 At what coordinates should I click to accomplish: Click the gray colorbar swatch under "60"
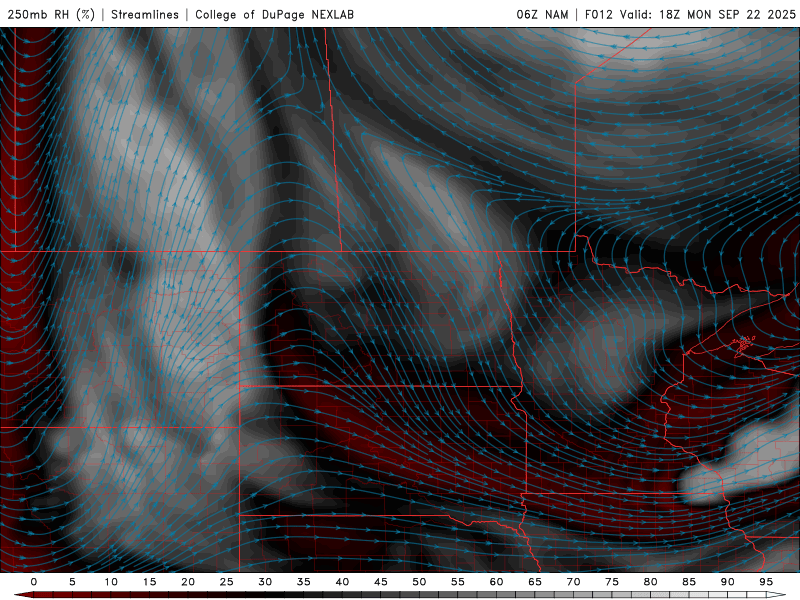coord(506,595)
